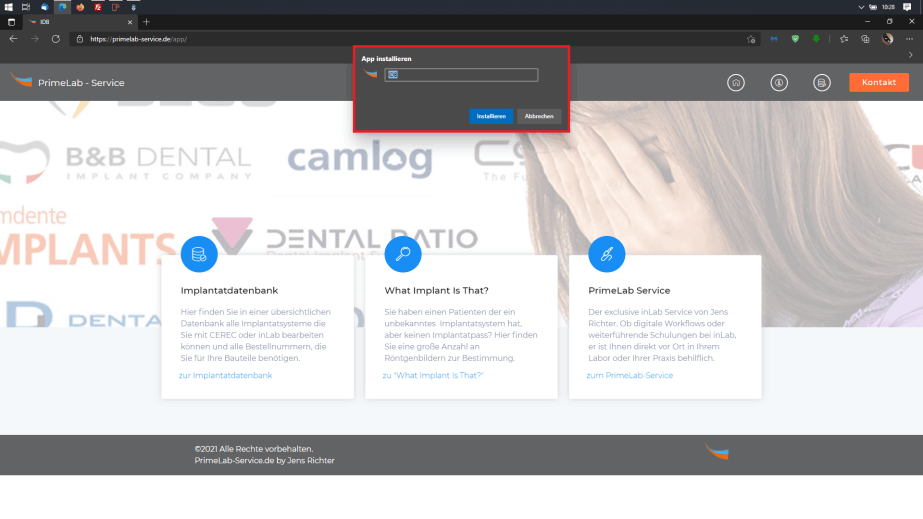
Task: Cancel app install with Abbrechen
Action: (x=539, y=116)
